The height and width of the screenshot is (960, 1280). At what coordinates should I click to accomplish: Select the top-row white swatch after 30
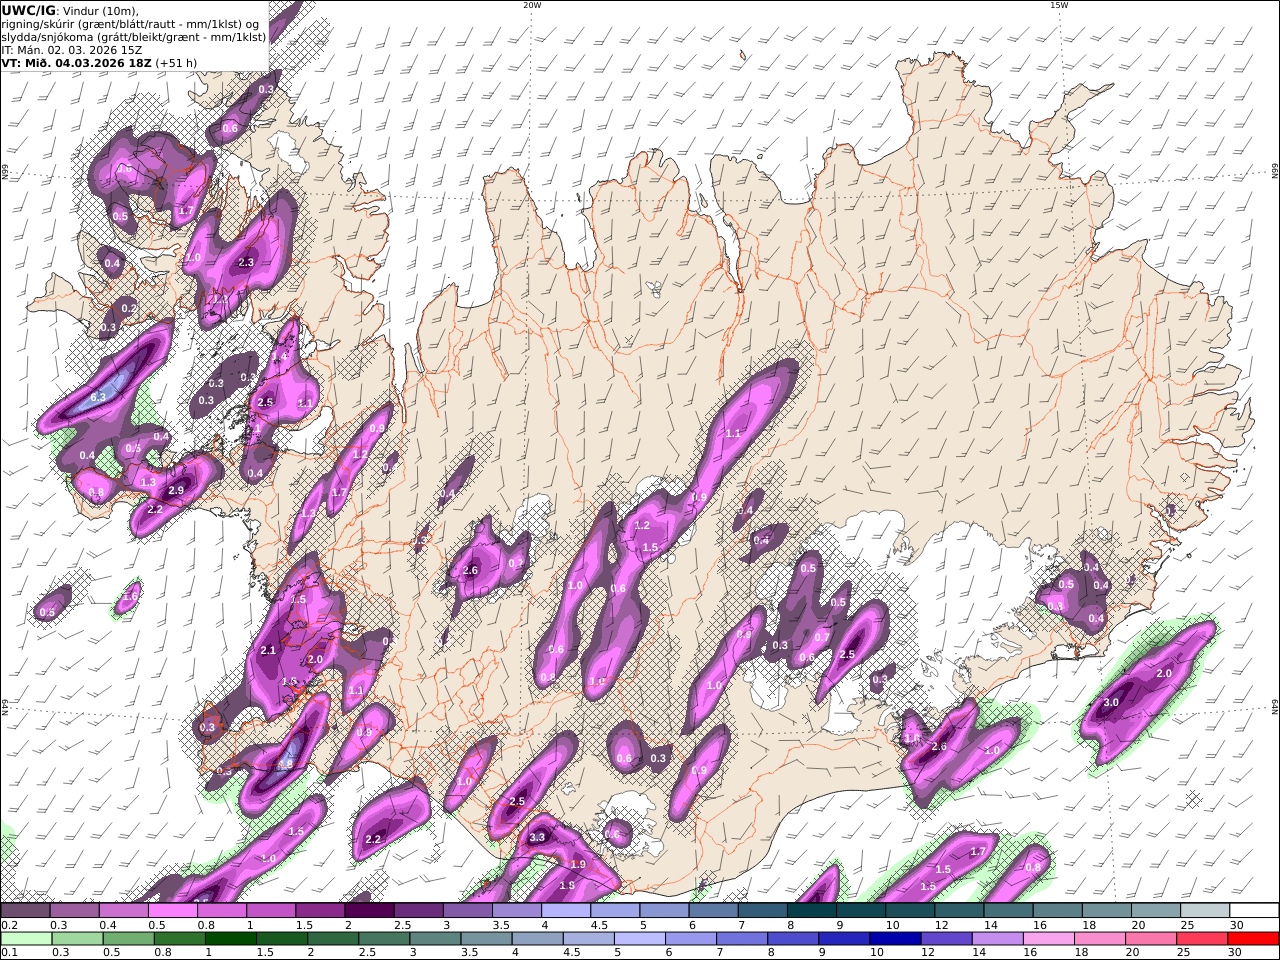1255,911
